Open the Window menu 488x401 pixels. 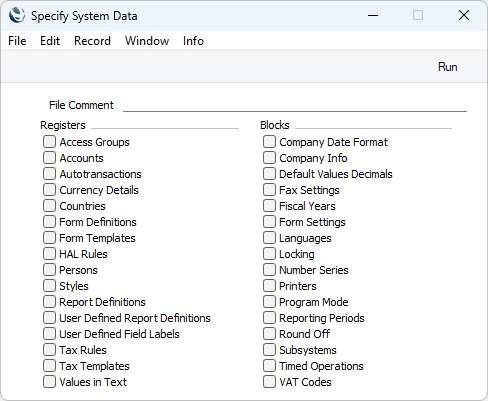147,41
